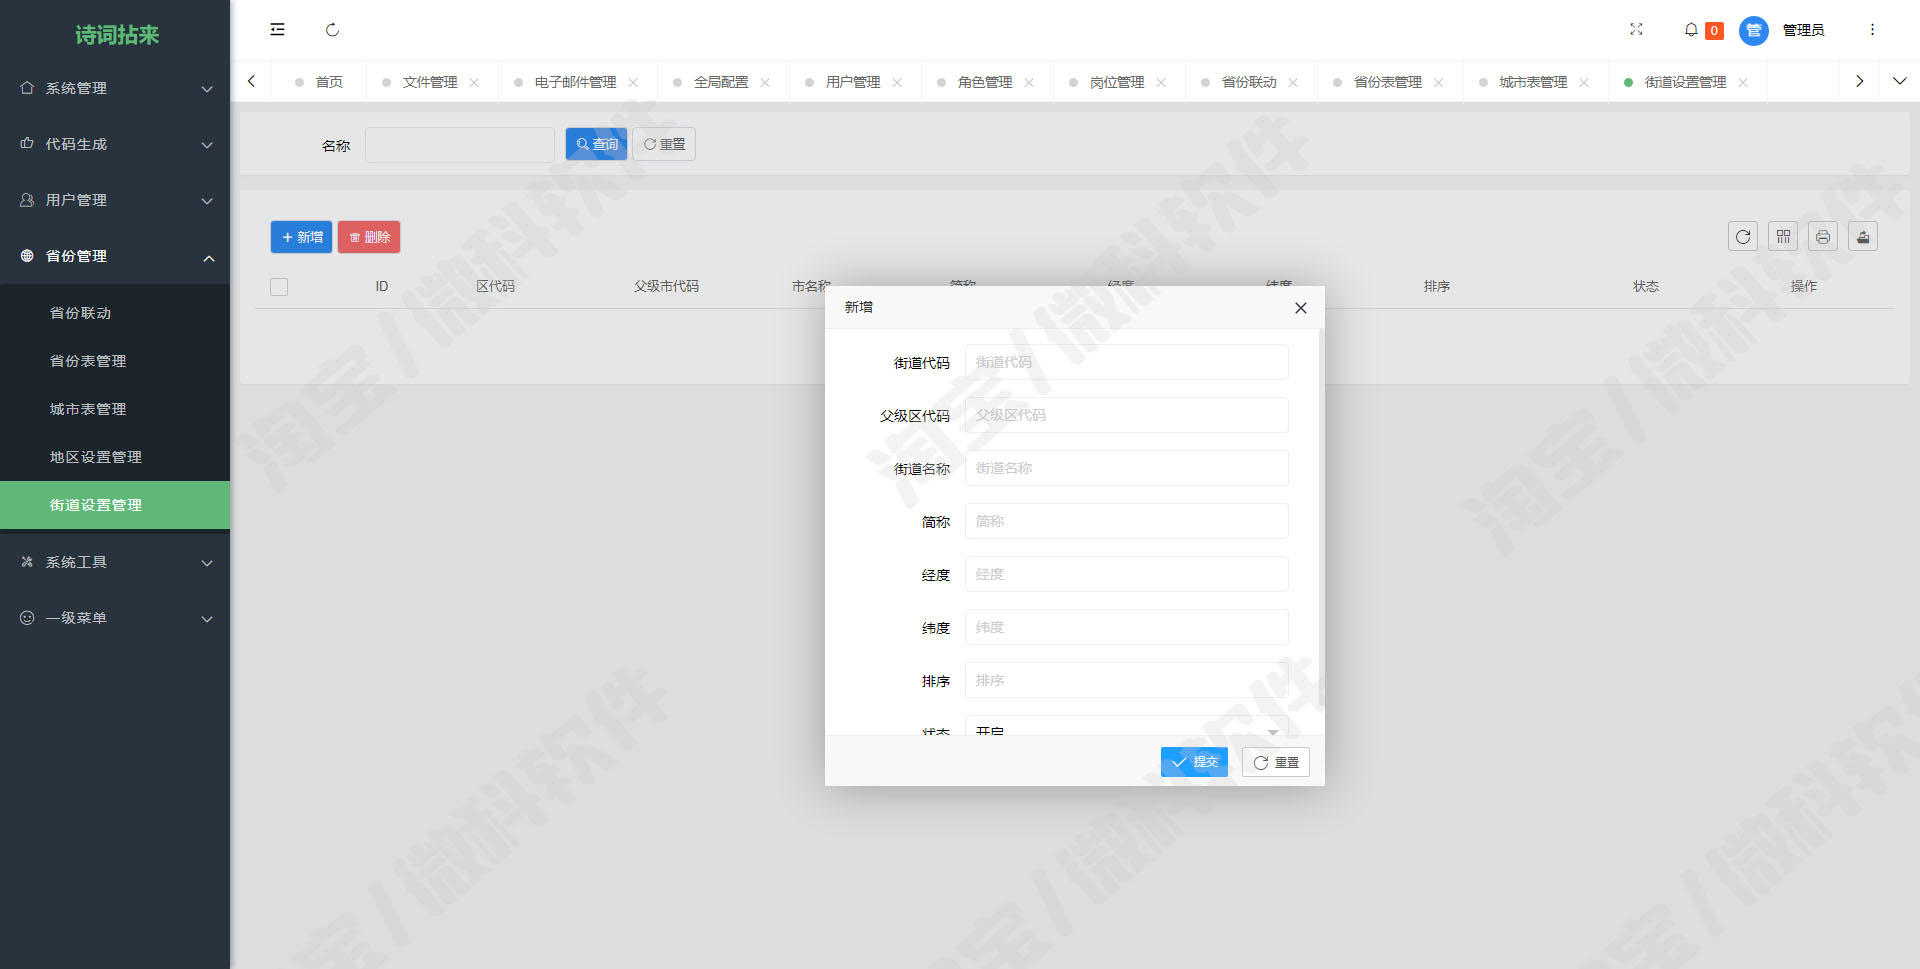Switch to the 岗位管理 tab
The height and width of the screenshot is (969, 1920).
[x=1117, y=82]
